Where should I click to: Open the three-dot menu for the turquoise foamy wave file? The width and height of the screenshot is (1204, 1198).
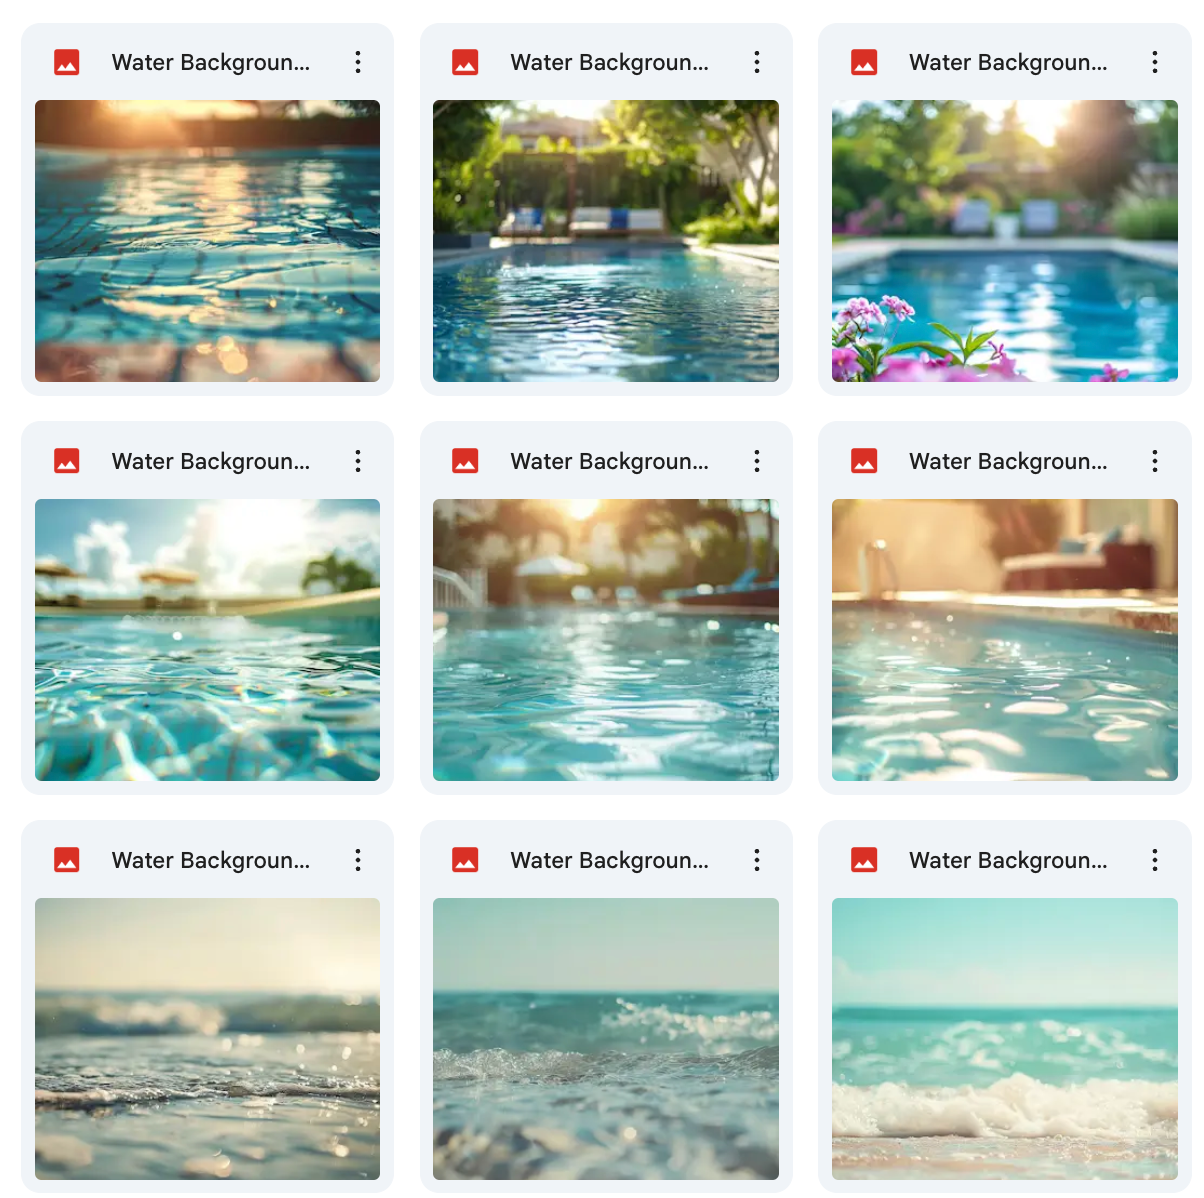click(x=1155, y=860)
